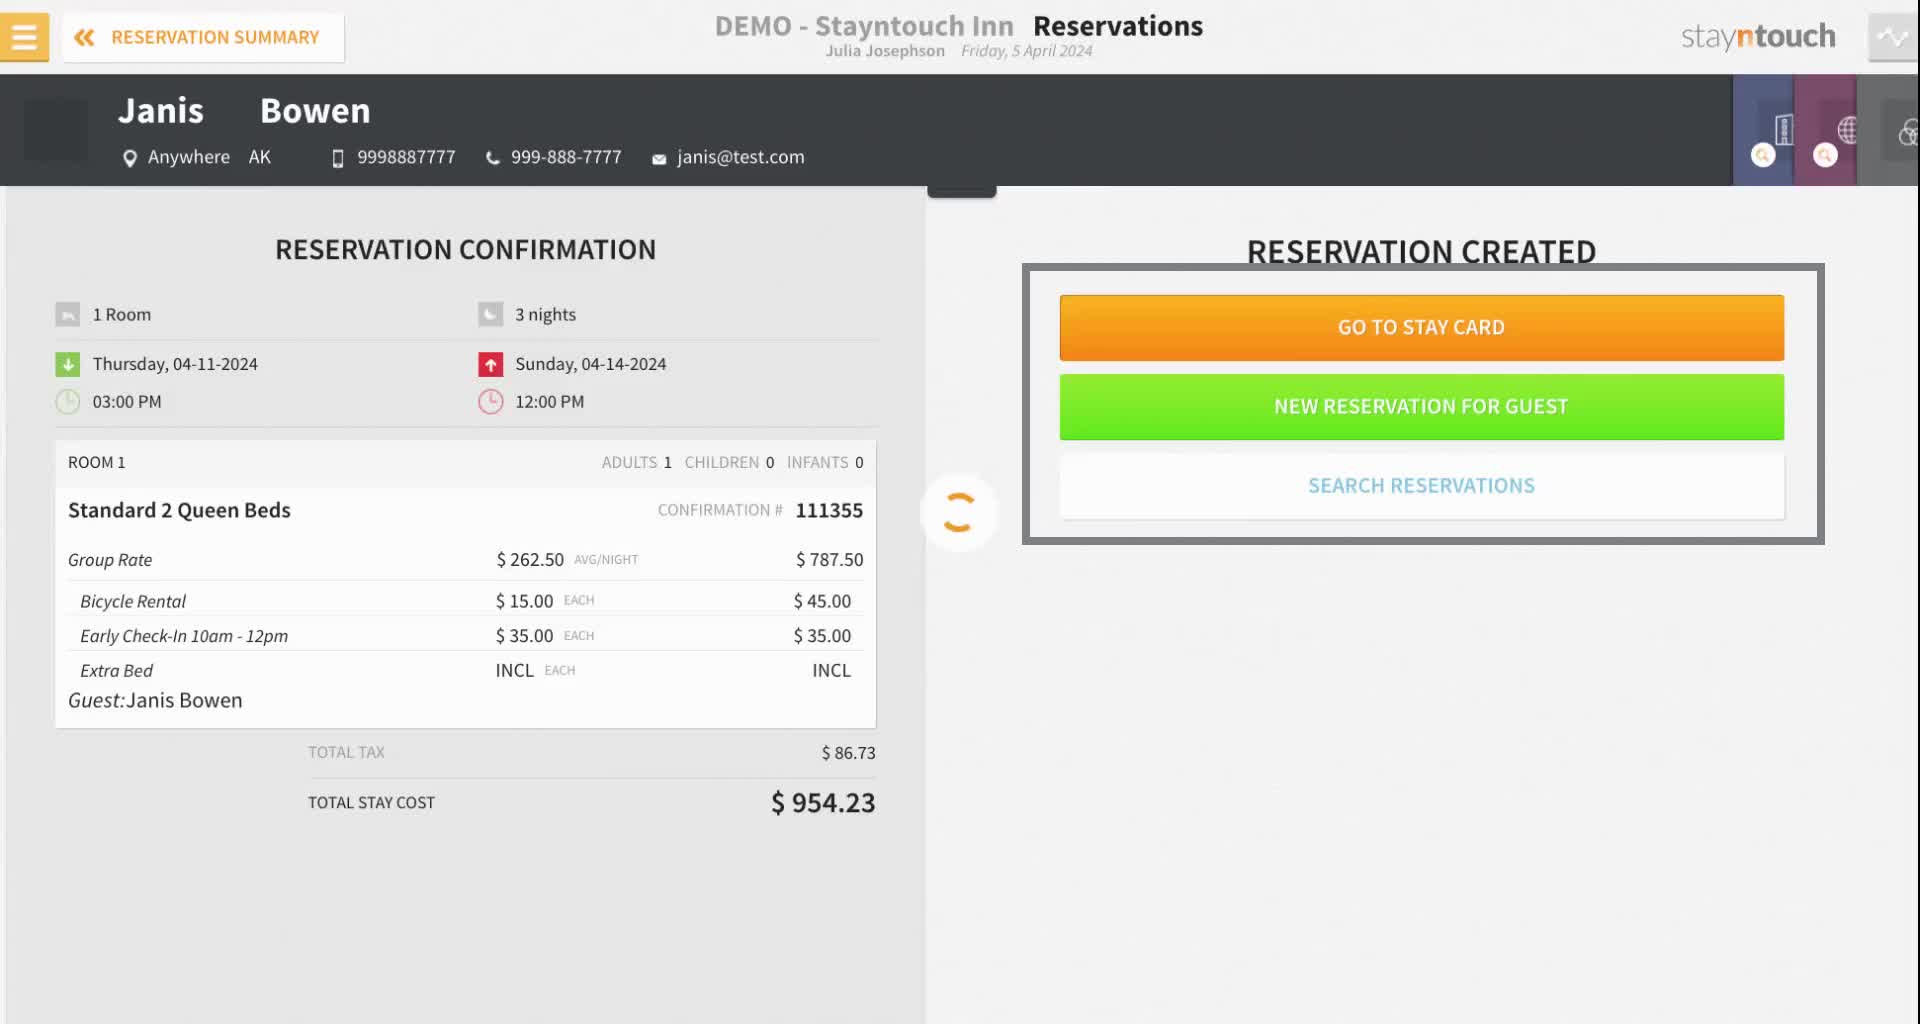
Task: Click arrival time 03:00 PM
Action: [127, 402]
